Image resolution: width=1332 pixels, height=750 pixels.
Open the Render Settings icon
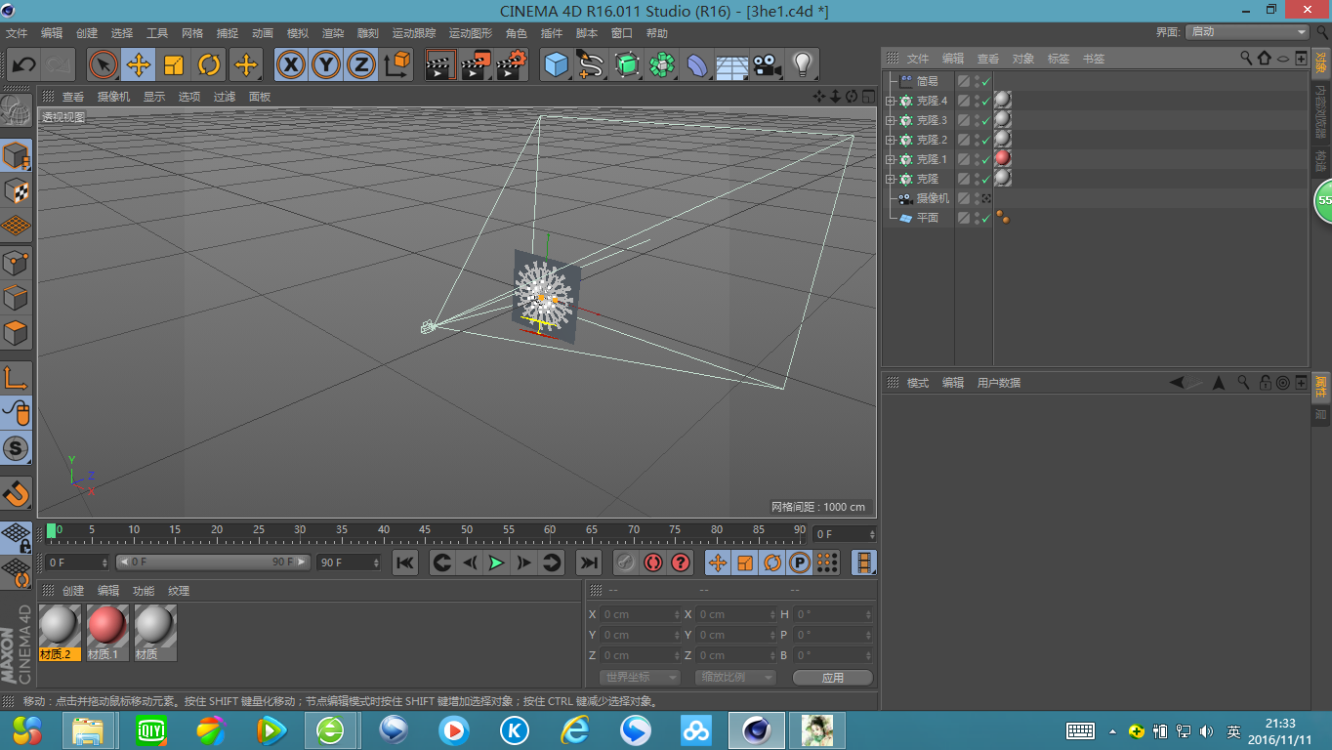[x=511, y=66]
